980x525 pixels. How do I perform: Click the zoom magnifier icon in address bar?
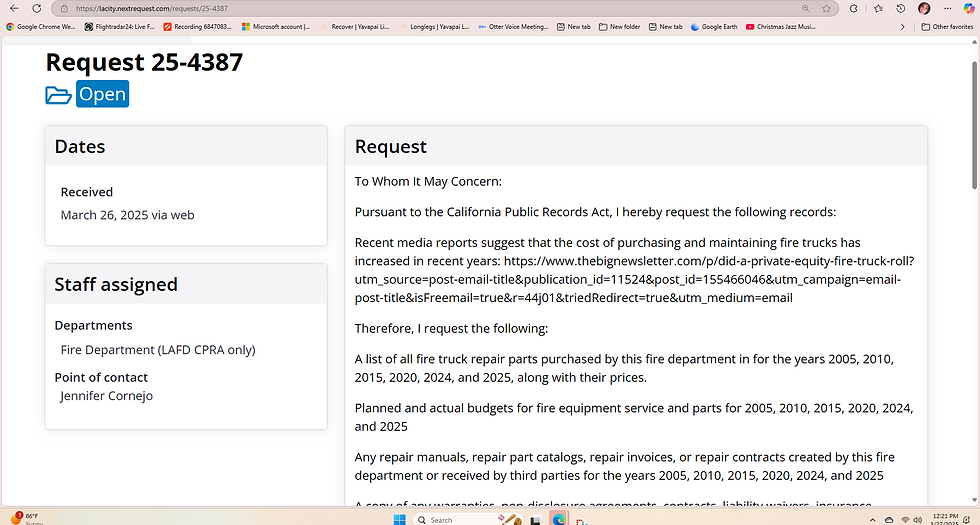(806, 9)
